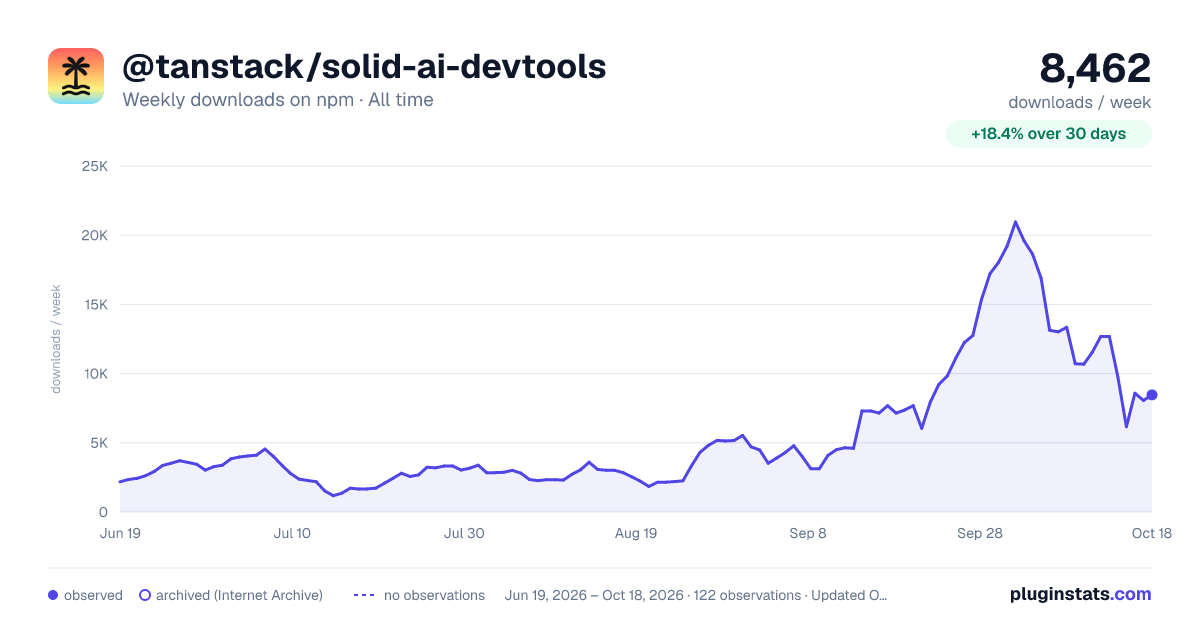Screen dimensions: 1200x630
Task: Click the 0 y-axis label
Action: coord(104,512)
